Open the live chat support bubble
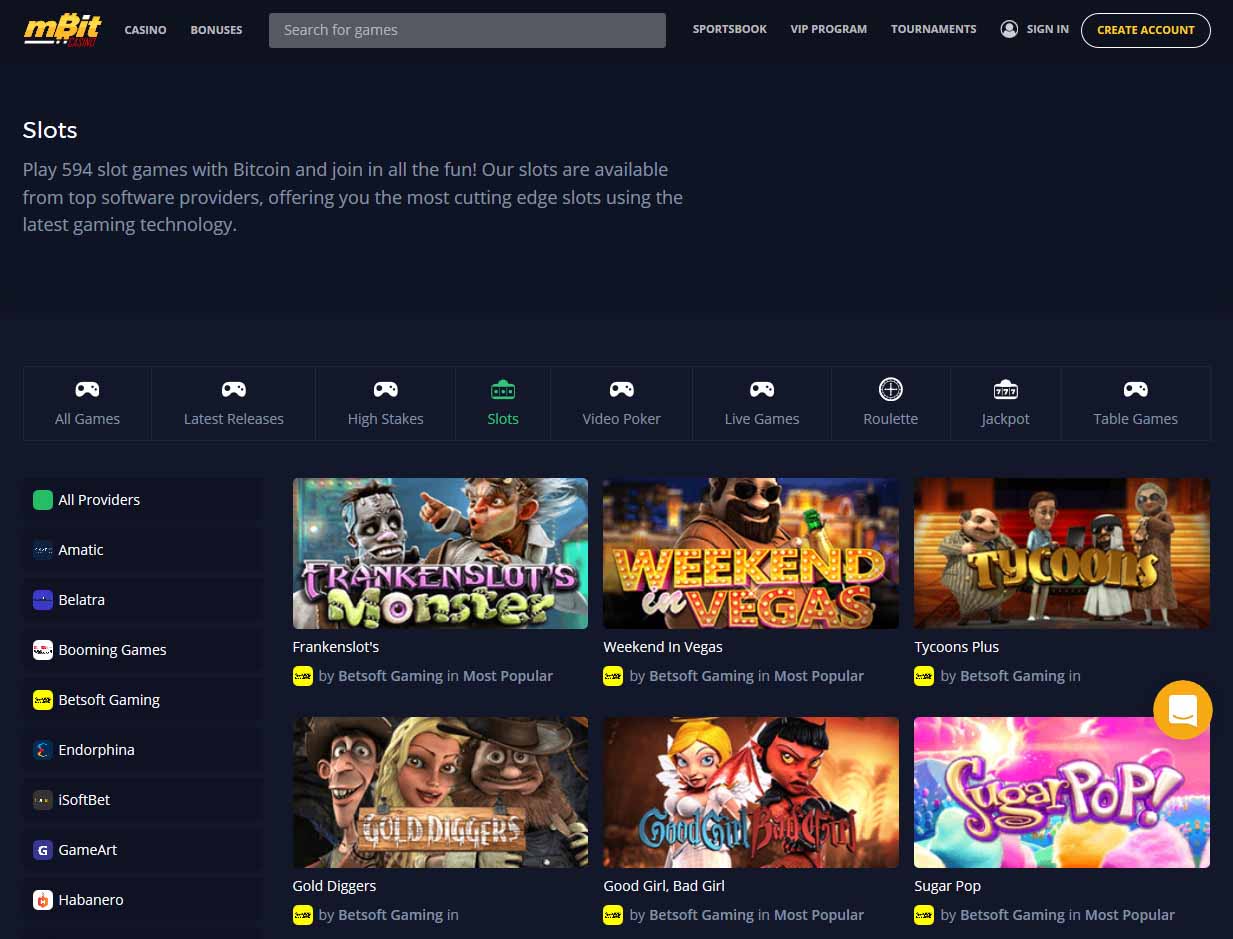The height and width of the screenshot is (939, 1233). click(1182, 710)
